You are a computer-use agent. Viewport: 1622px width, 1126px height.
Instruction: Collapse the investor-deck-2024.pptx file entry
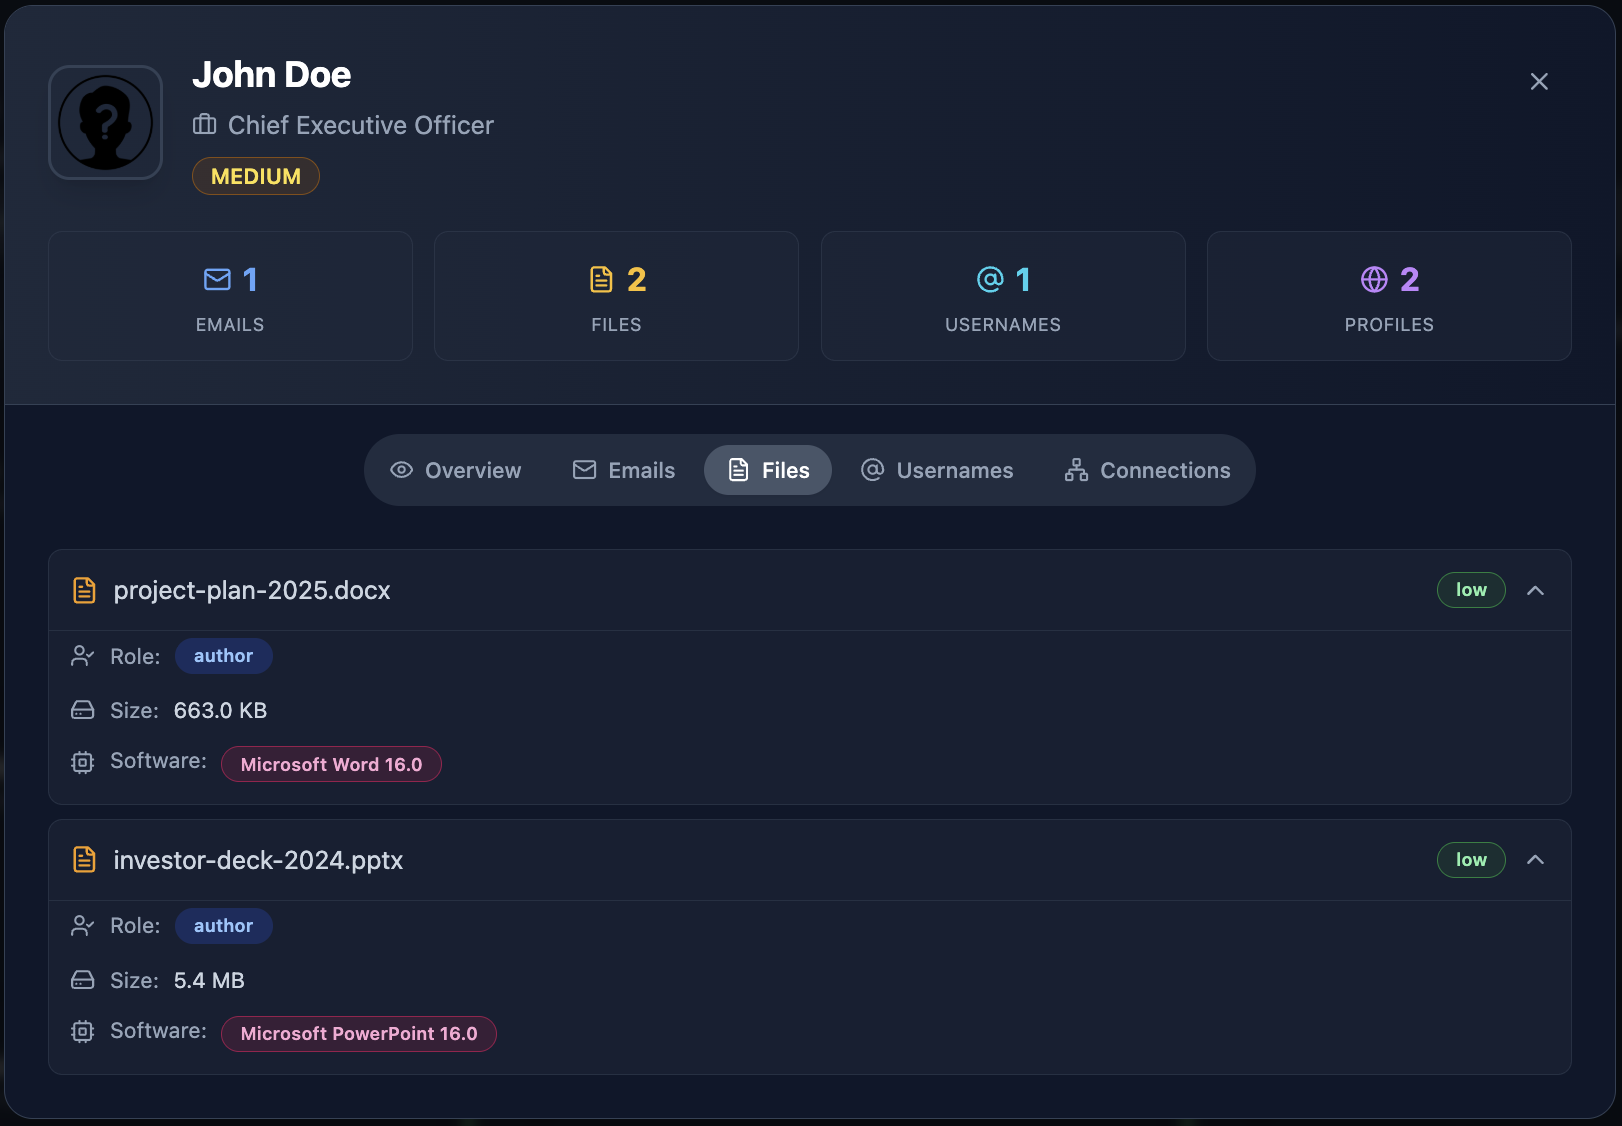(x=1536, y=860)
